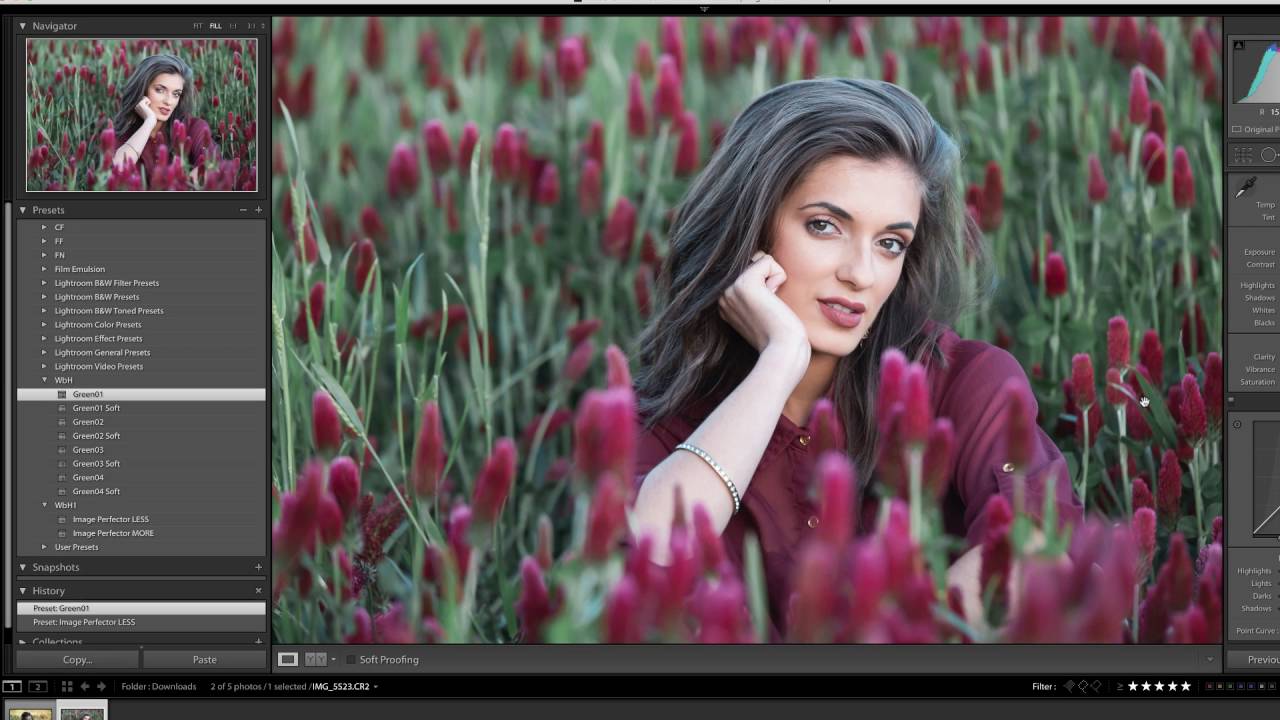Image resolution: width=1280 pixels, height=720 pixels.
Task: Collapse the WbH1 presets folder
Action: click(x=44, y=505)
